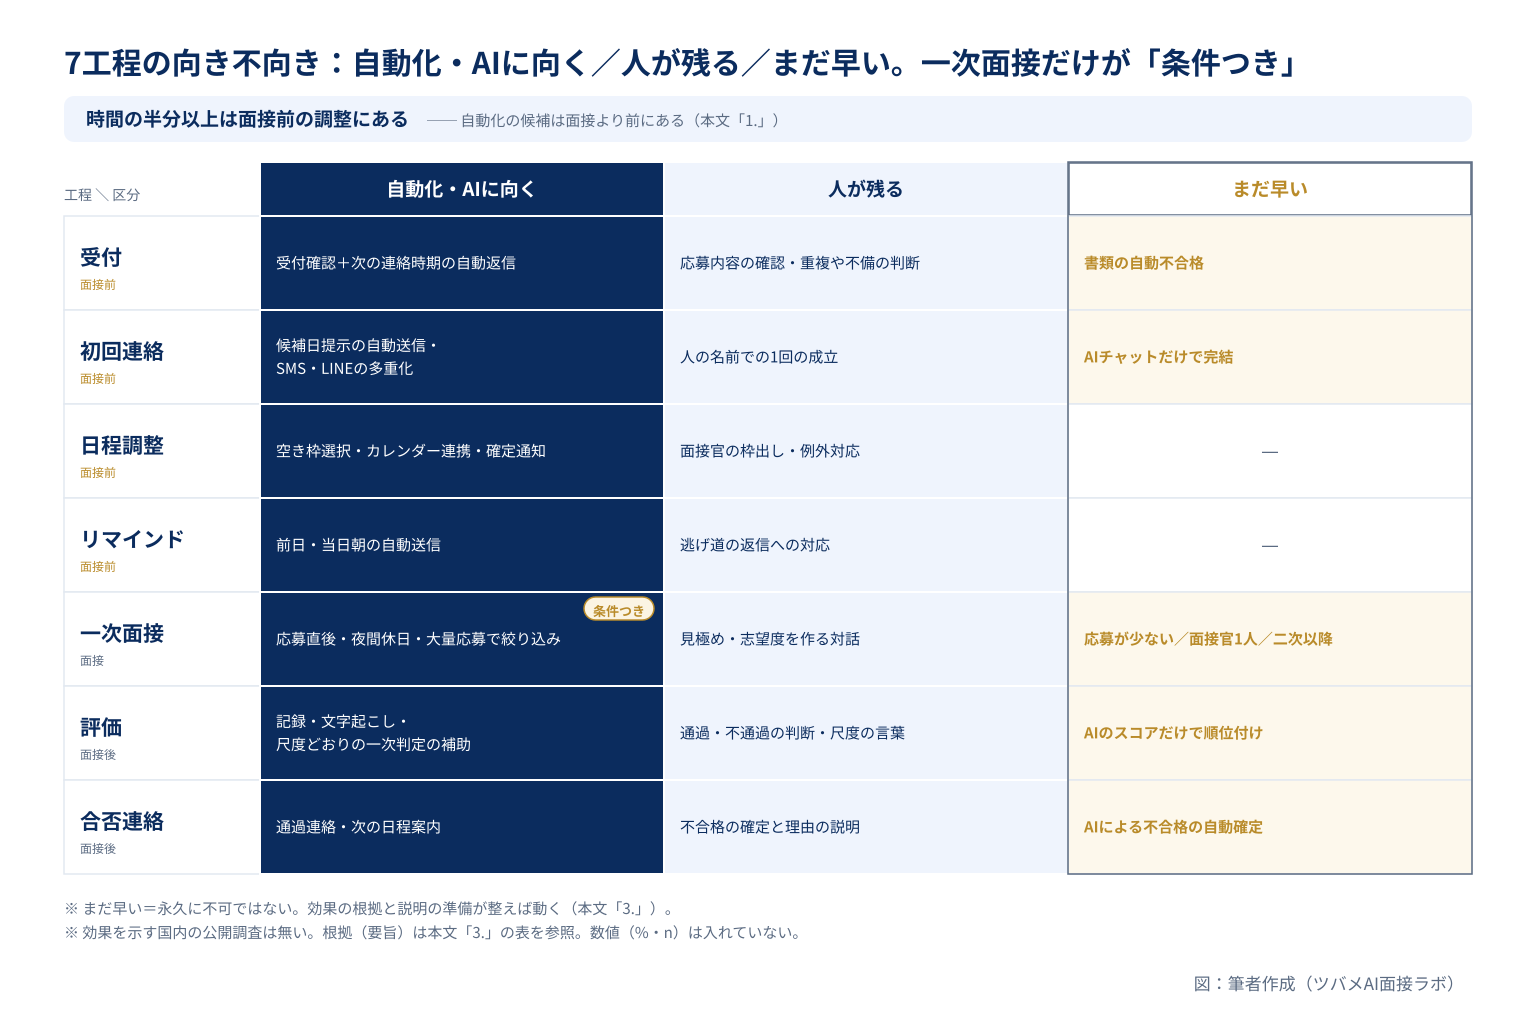This screenshot has height=1024, width=1536.
Task: Select the footnote starting ※ まだ早い＝永久に不可ではない
Action: (371, 909)
